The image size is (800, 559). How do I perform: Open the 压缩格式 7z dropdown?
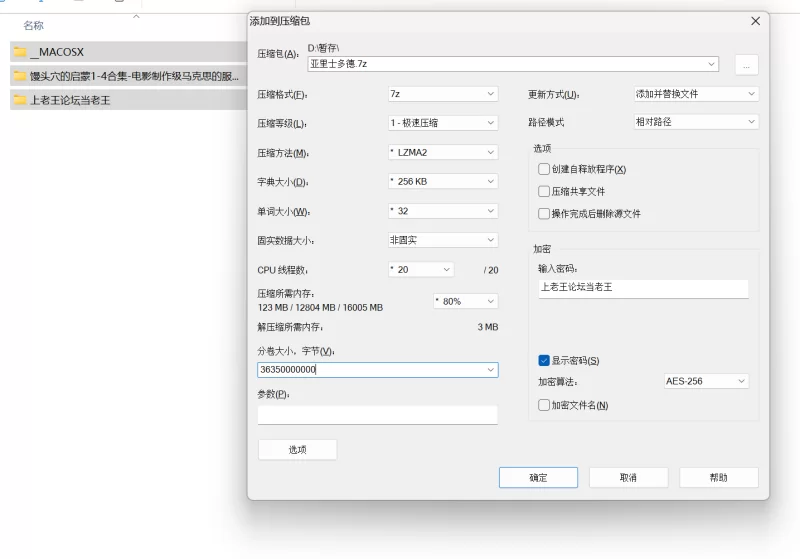(x=442, y=94)
